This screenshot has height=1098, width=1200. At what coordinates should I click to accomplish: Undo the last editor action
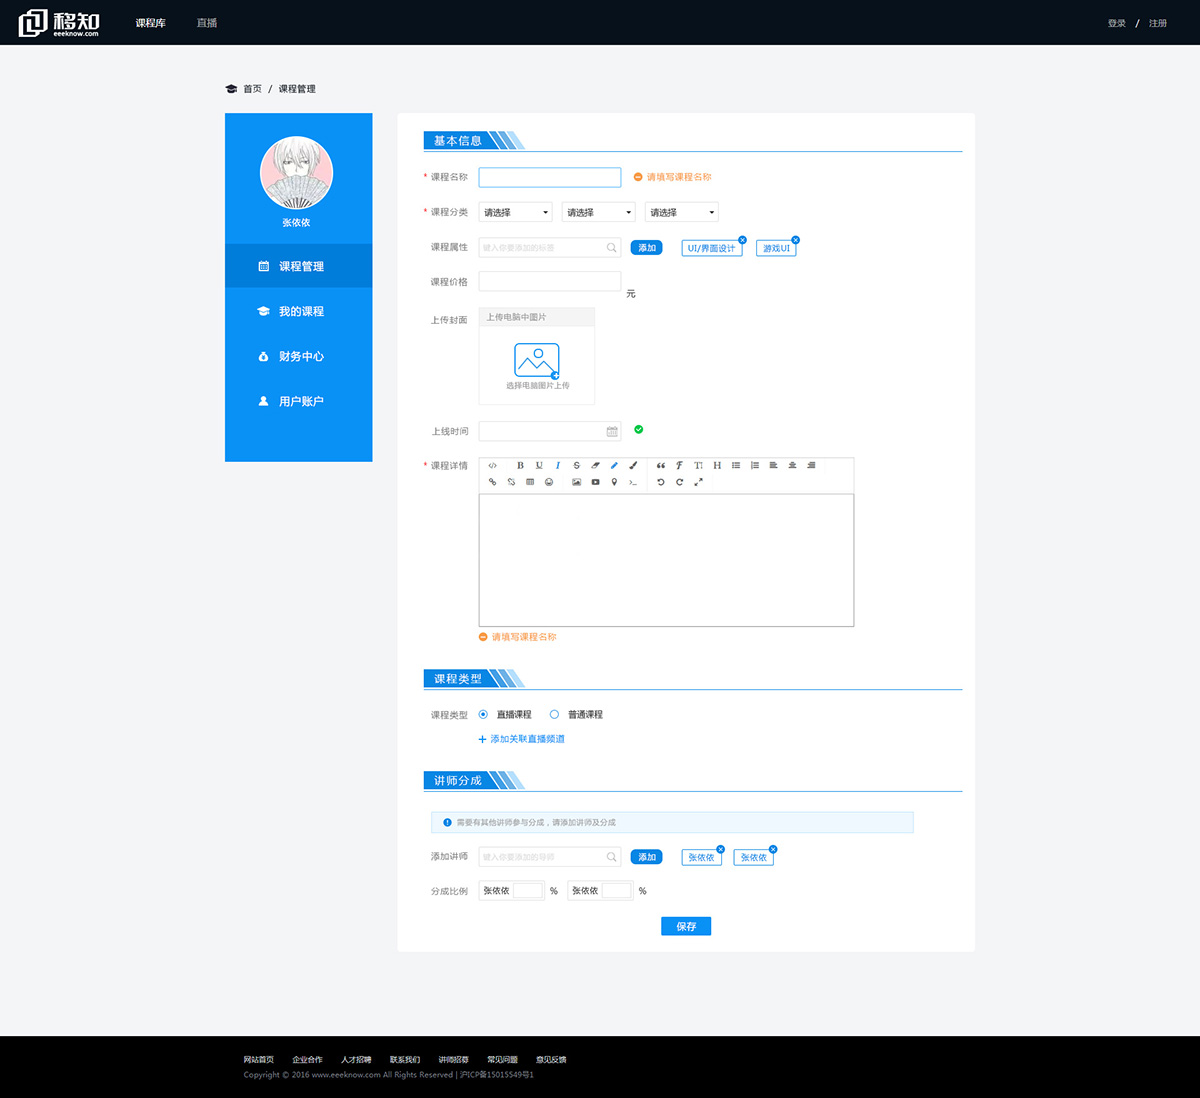[661, 482]
